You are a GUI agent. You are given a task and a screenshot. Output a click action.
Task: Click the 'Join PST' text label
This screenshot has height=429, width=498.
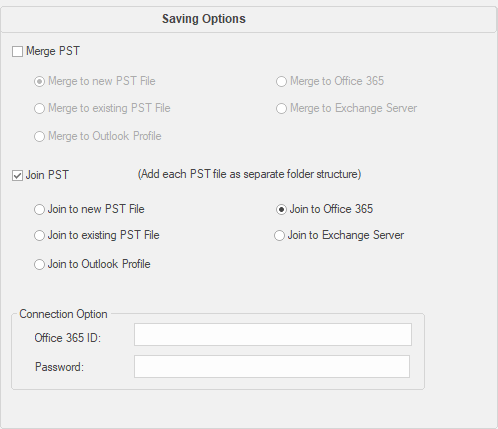47,175
